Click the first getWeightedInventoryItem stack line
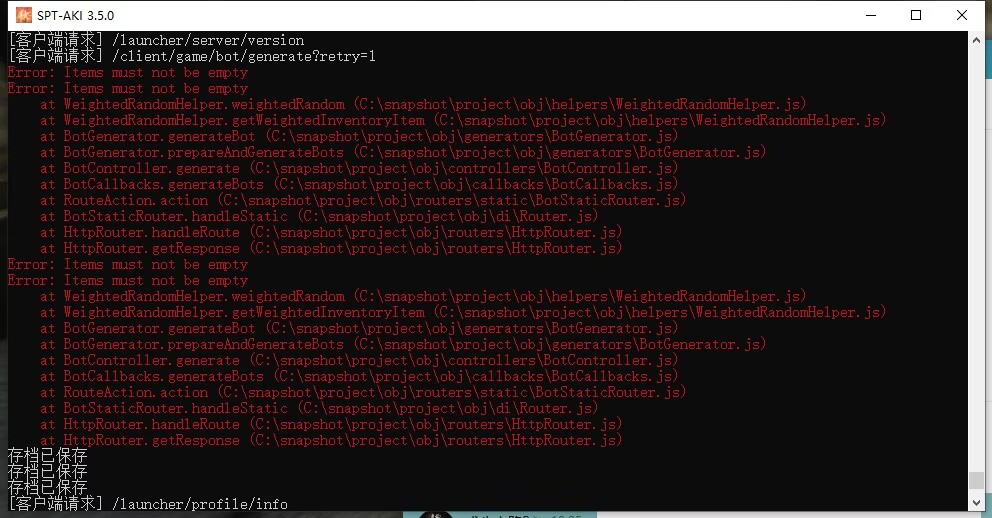This screenshot has width=992, height=518. click(x=463, y=120)
